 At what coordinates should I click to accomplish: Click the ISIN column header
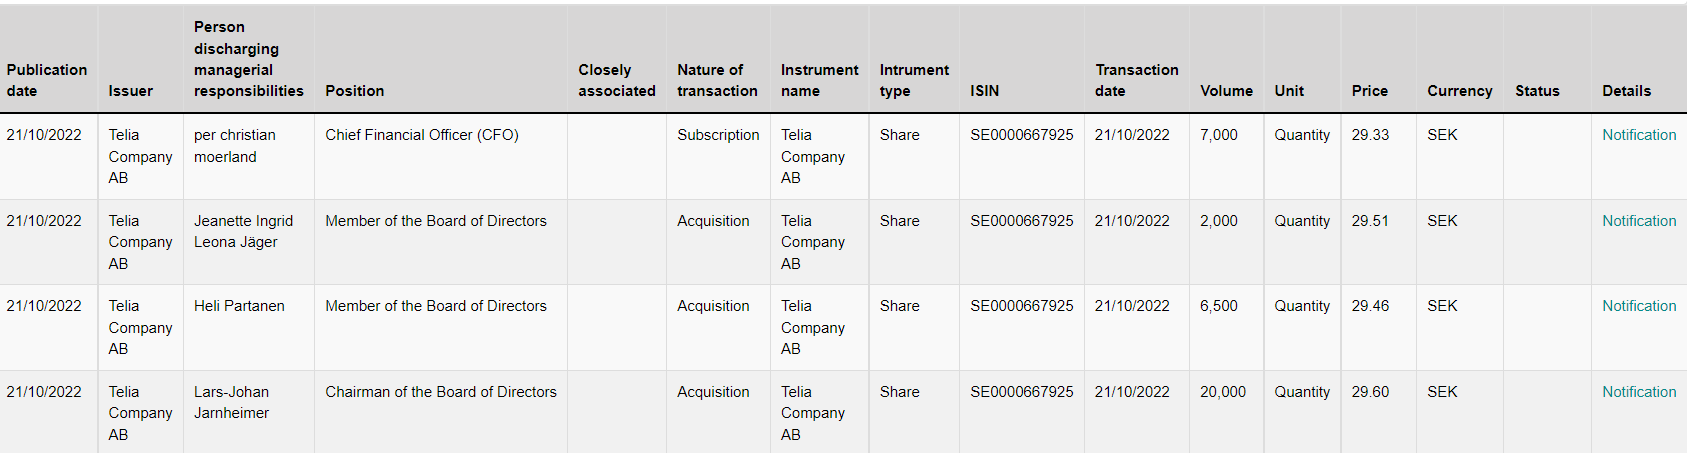point(984,91)
